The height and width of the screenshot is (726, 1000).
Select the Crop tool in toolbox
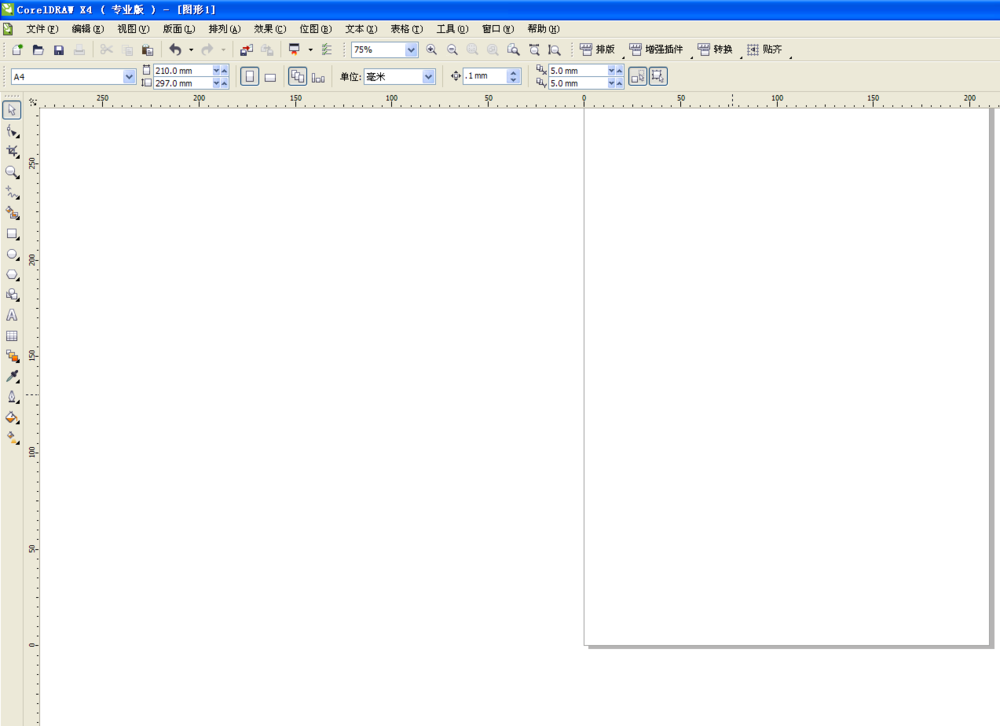(12, 151)
